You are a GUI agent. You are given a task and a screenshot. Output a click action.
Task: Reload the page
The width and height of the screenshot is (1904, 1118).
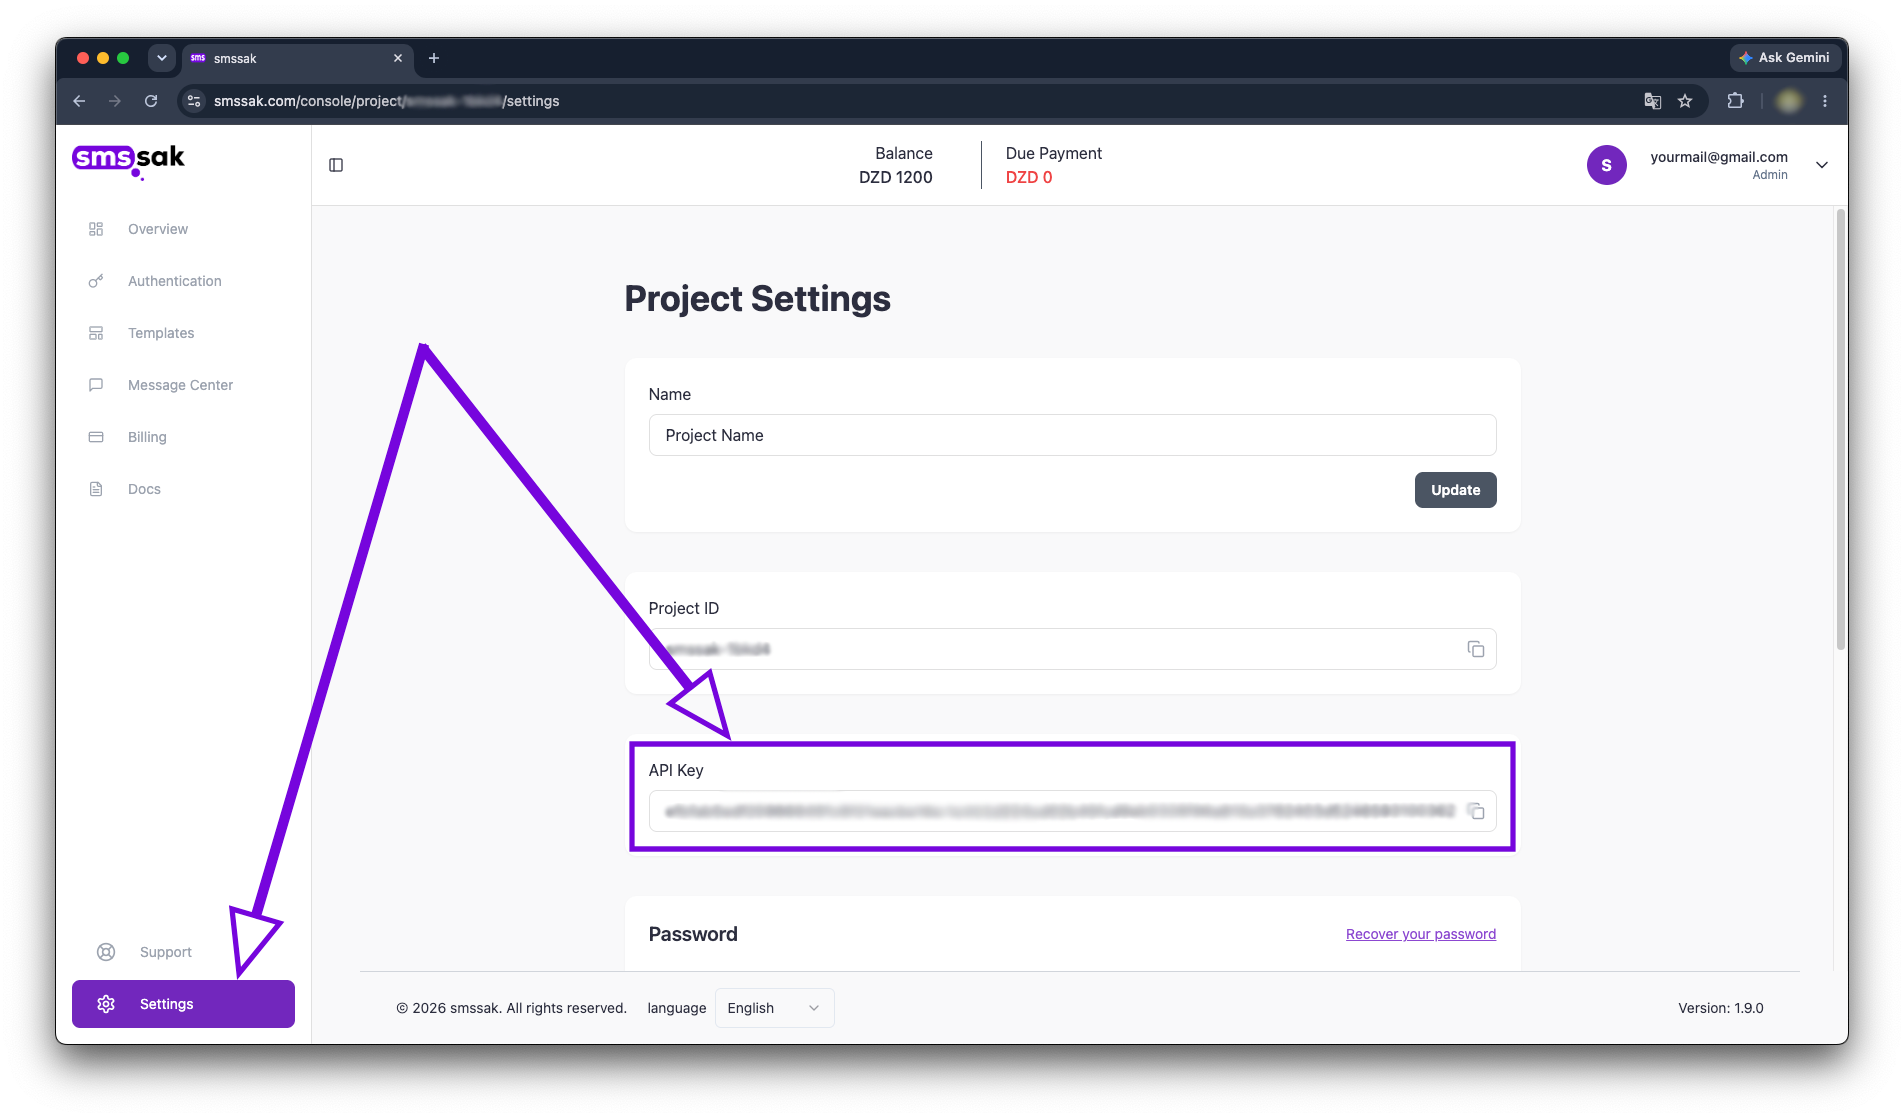pyautogui.click(x=151, y=101)
